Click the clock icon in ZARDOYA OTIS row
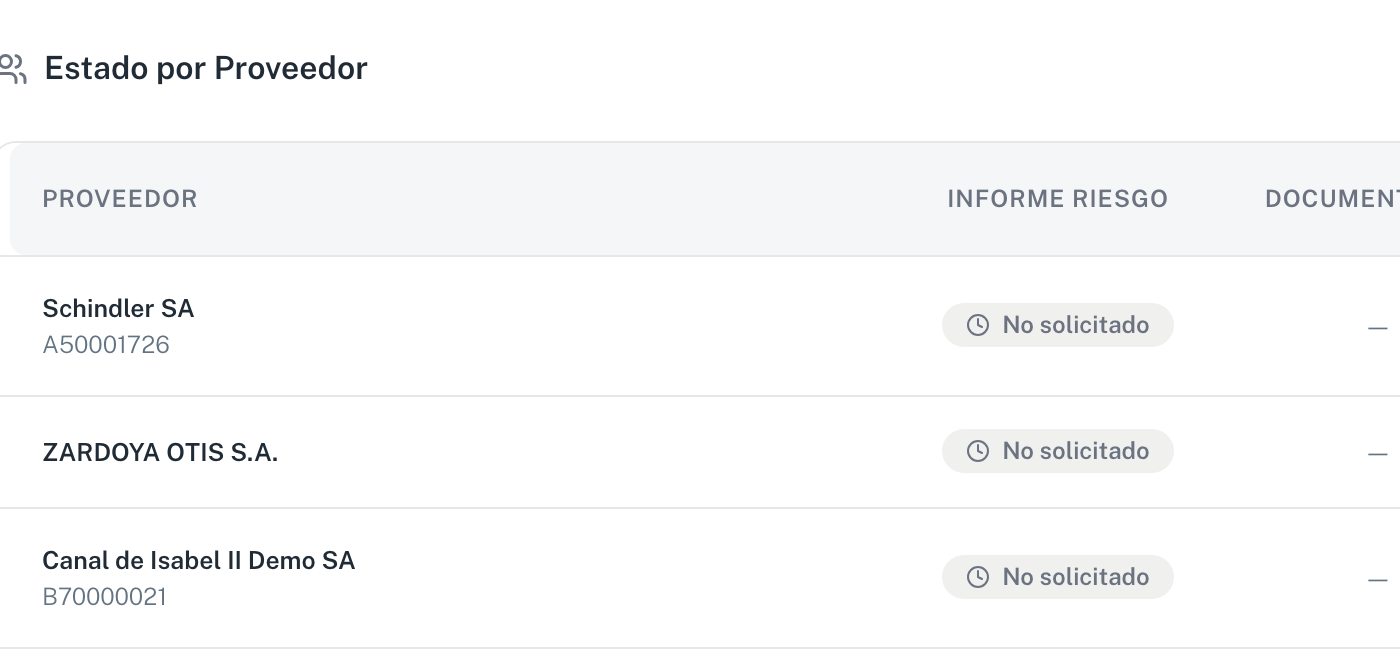The image size is (1400, 660). tap(978, 451)
